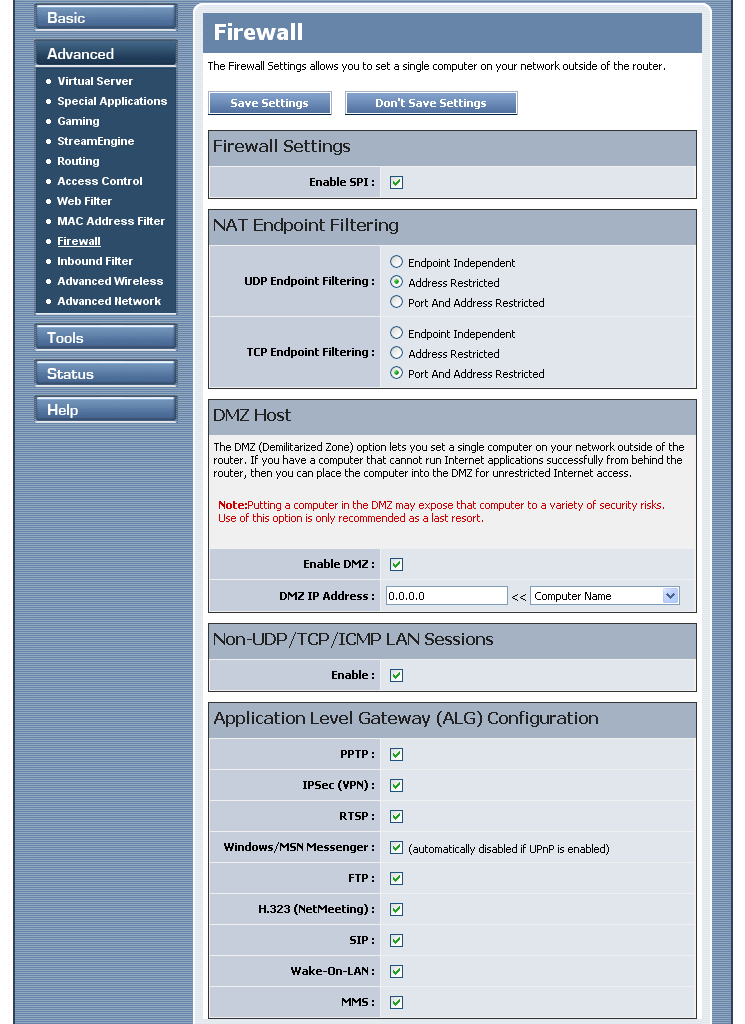The height and width of the screenshot is (1024, 745).
Task: Select UDP Port And Address Restricted option
Action: click(396, 302)
